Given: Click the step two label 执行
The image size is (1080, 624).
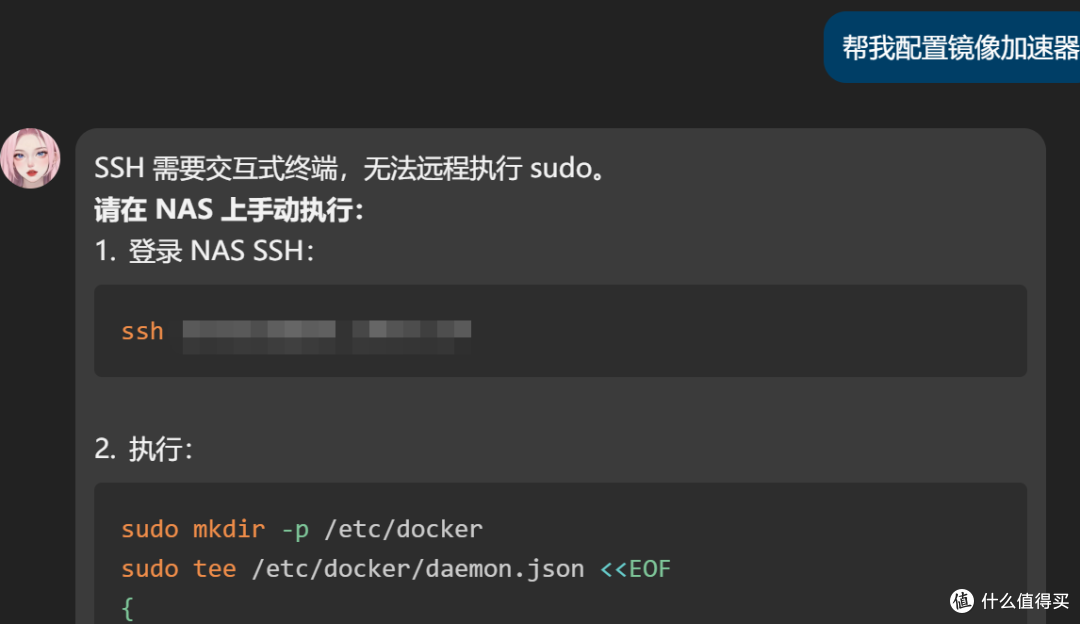Looking at the screenshot, I should click(159, 449).
